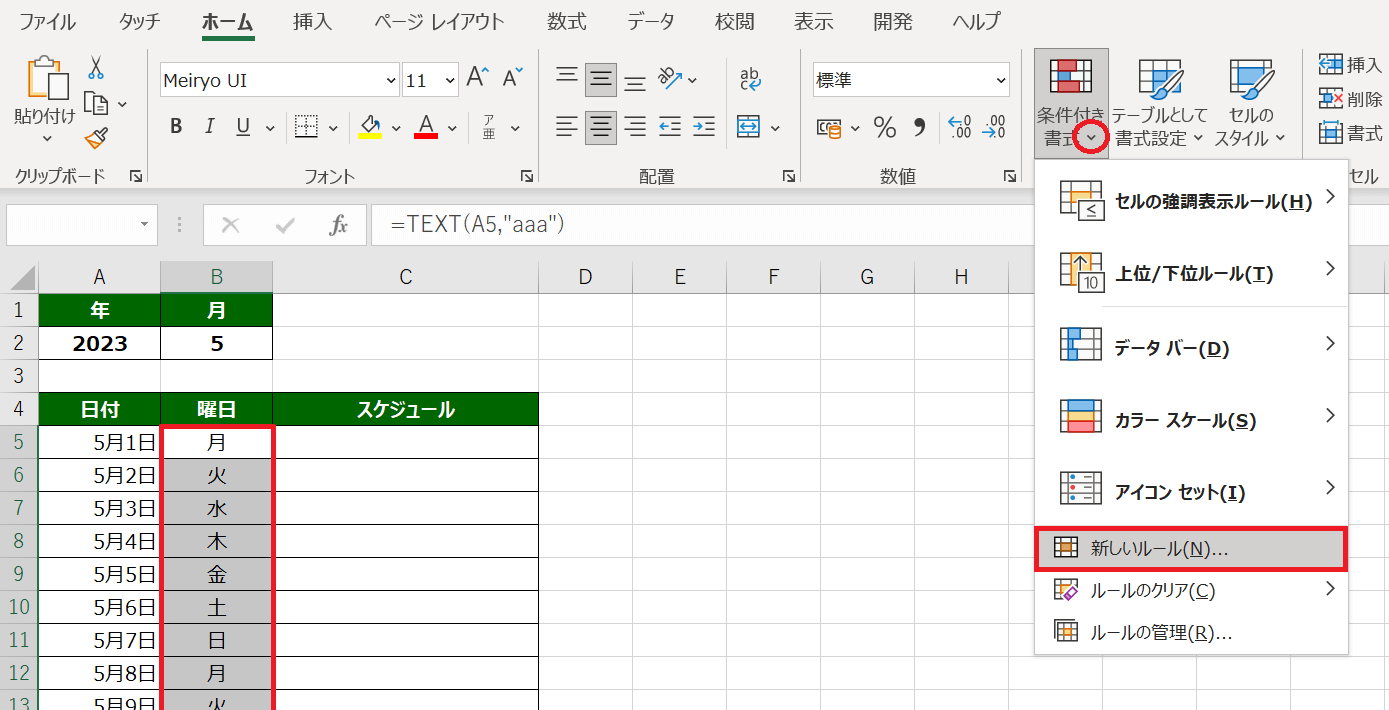
Task: Click the insert function fx icon
Action: (339, 225)
